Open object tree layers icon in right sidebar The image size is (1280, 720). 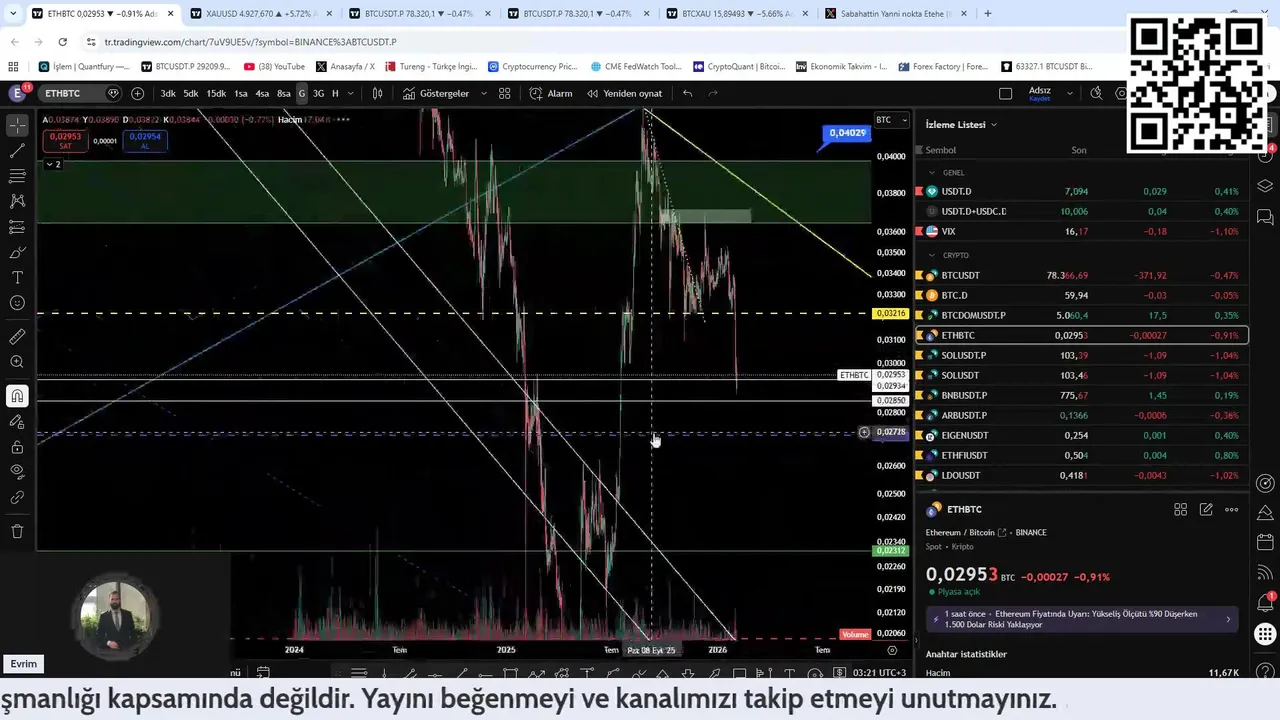coord(1265,186)
